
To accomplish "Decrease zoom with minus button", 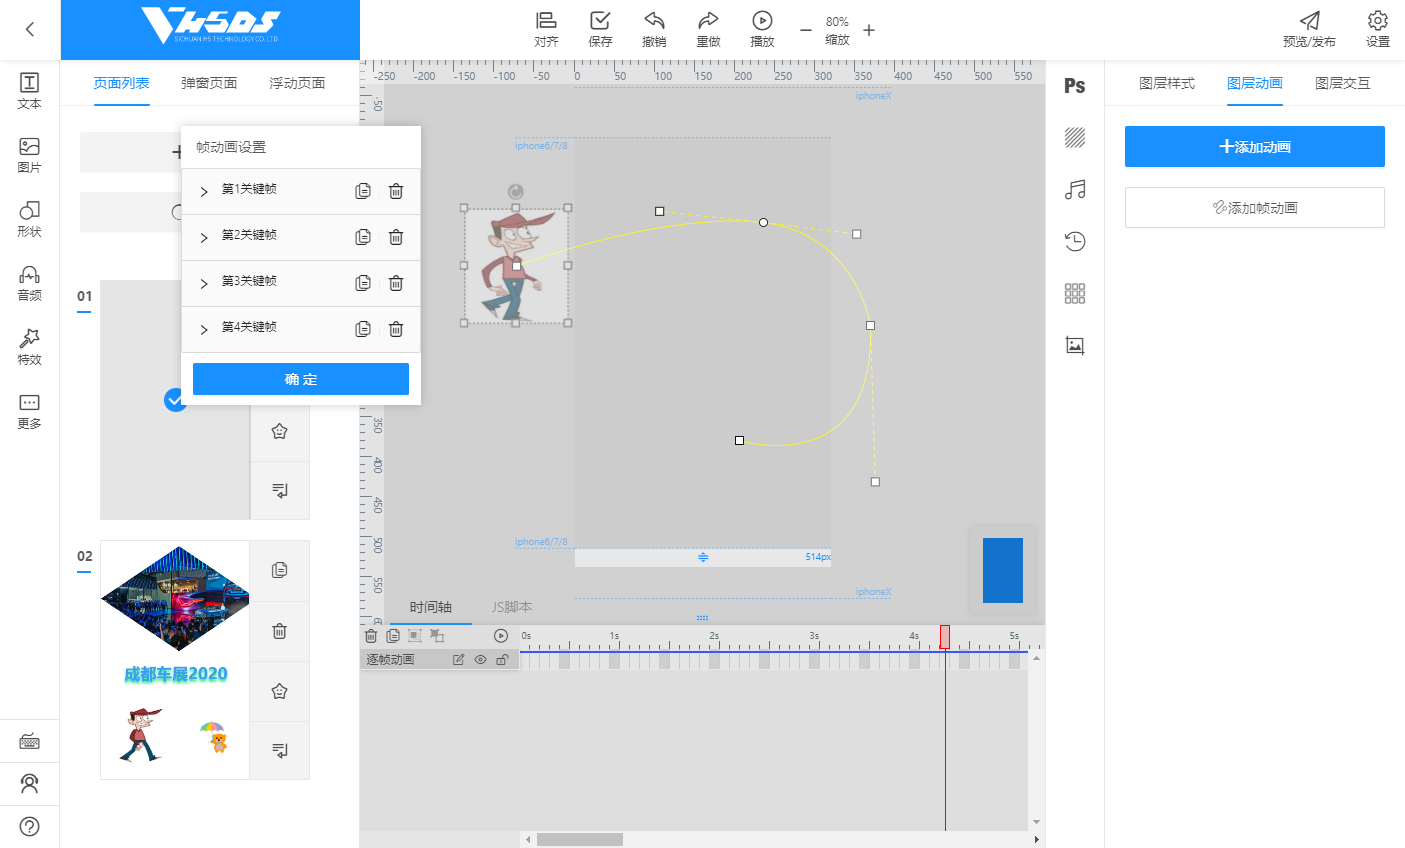I will (x=806, y=30).
